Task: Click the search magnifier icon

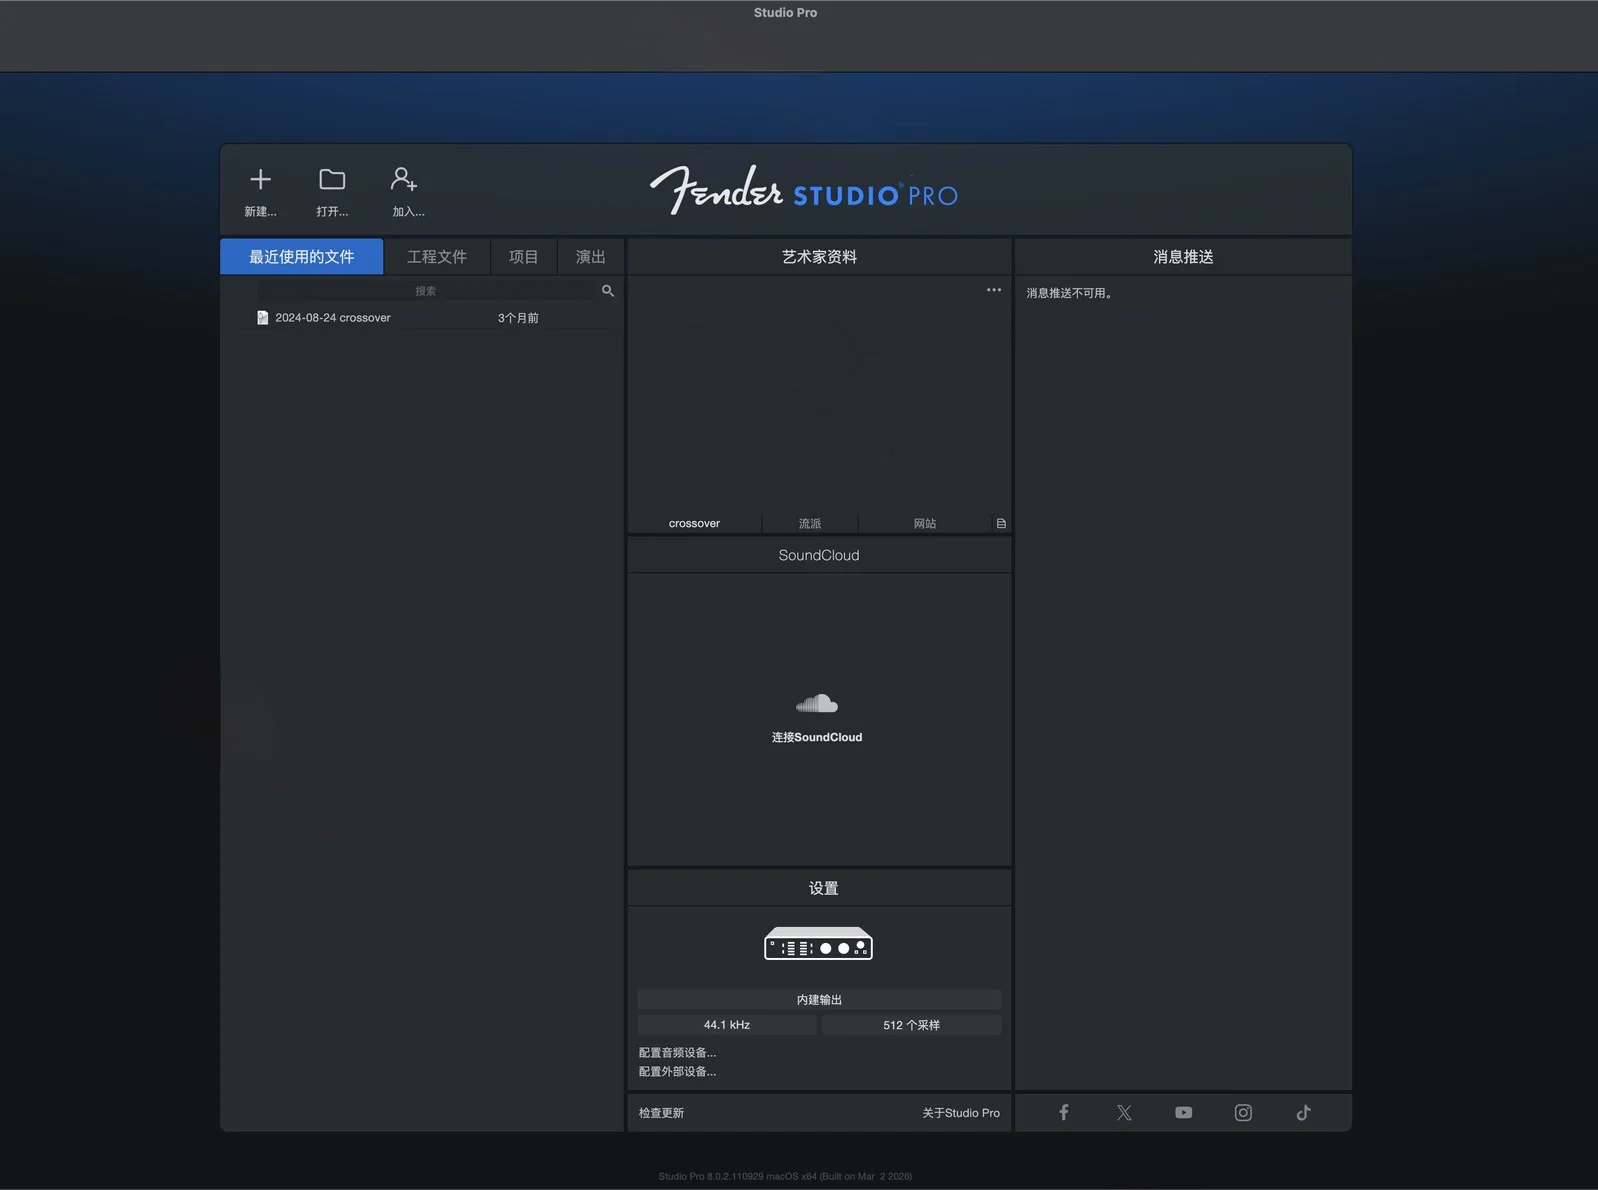Action: tap(608, 291)
